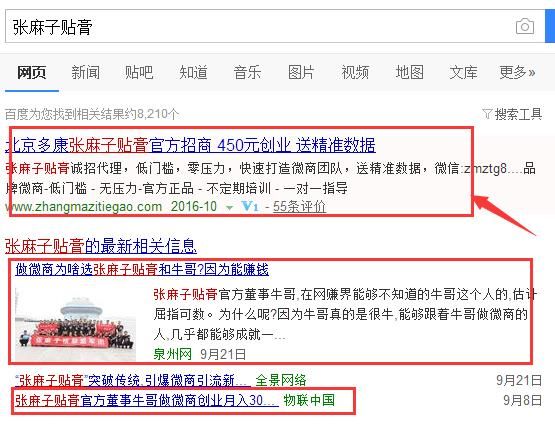This screenshot has height=425, width=555.
Task: Go to the 知道 tab
Action: (193, 73)
